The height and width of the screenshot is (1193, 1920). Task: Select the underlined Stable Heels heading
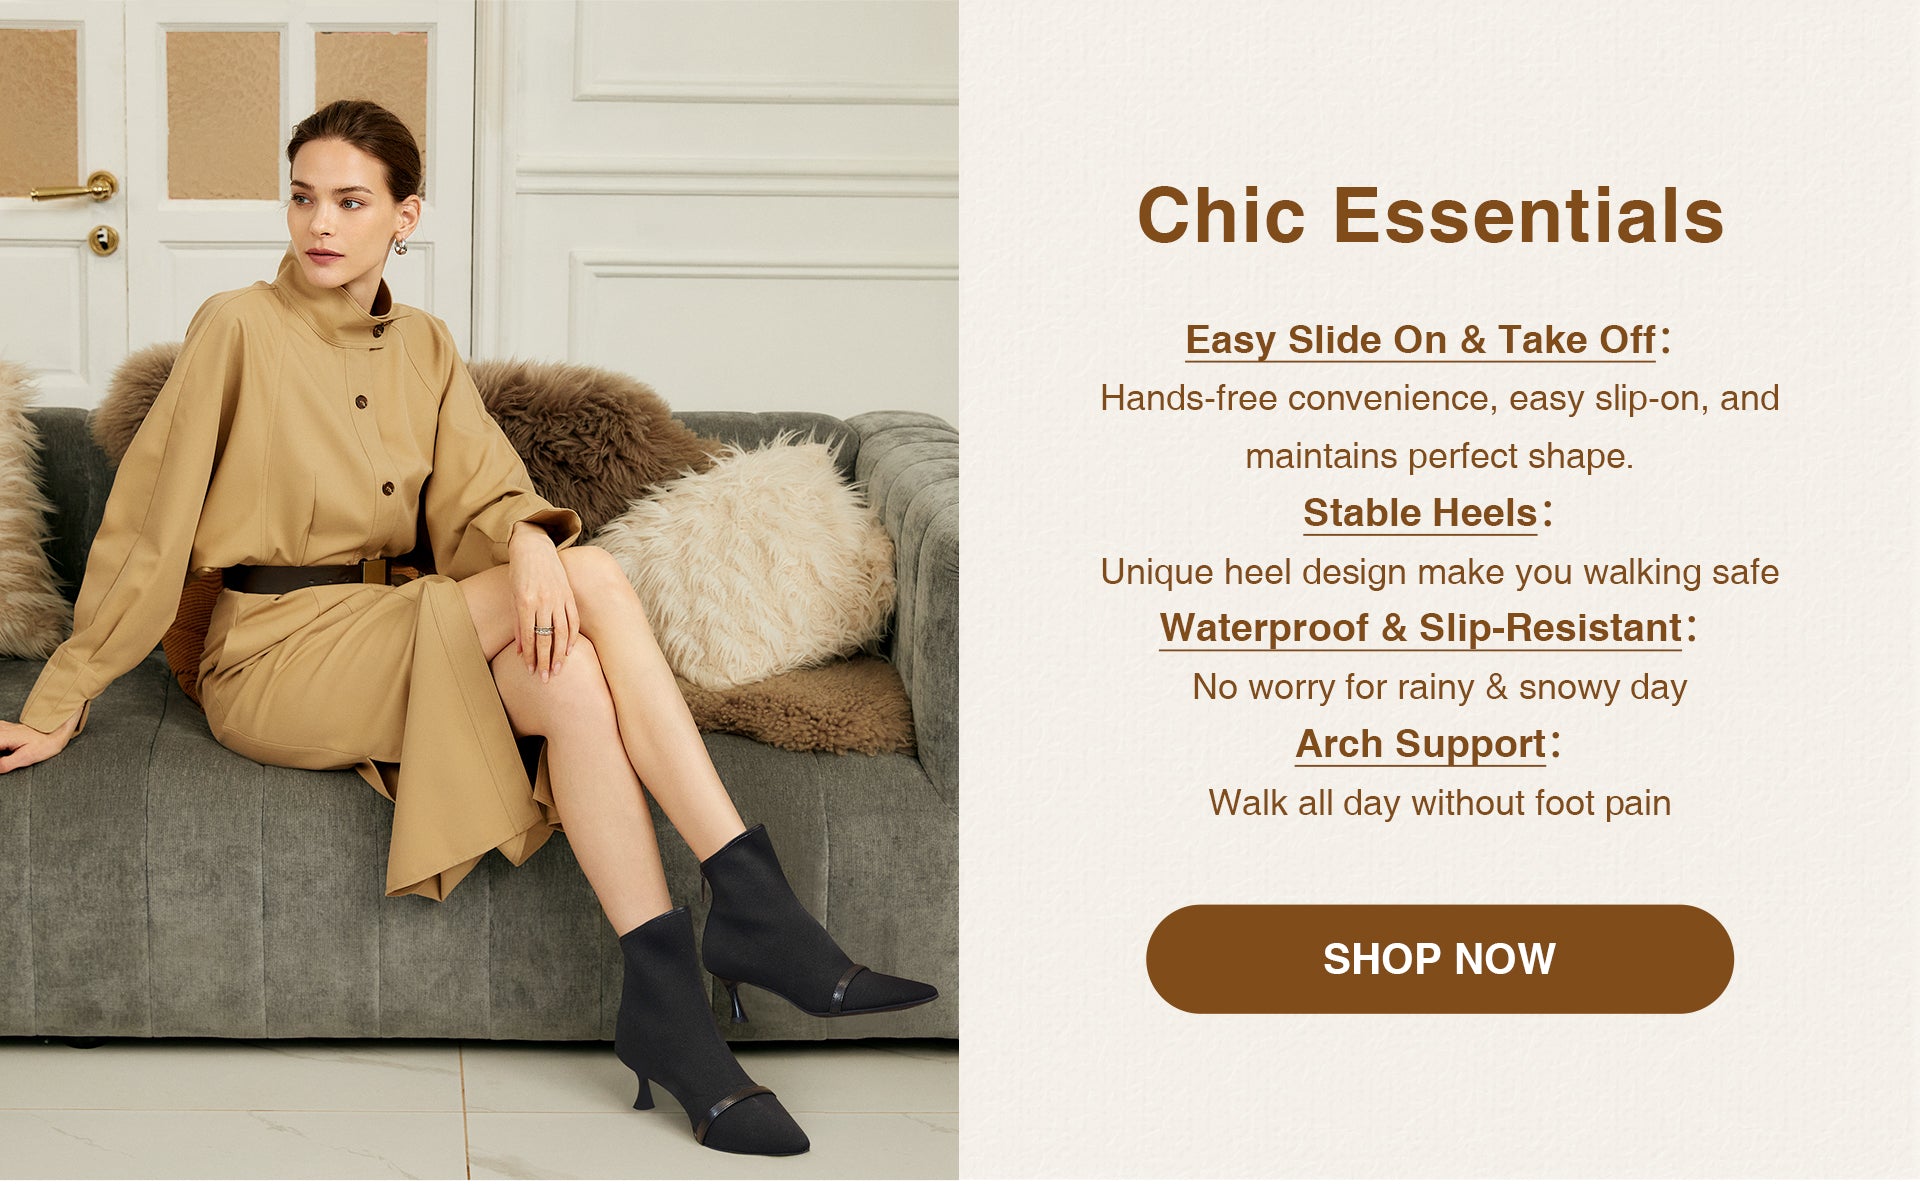(x=1420, y=513)
